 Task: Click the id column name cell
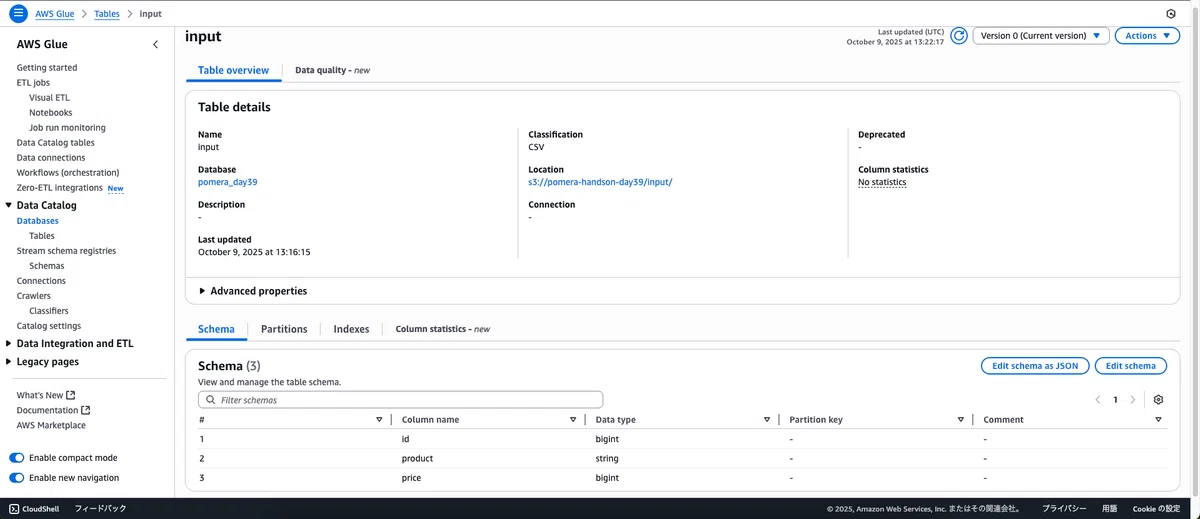[405, 439]
